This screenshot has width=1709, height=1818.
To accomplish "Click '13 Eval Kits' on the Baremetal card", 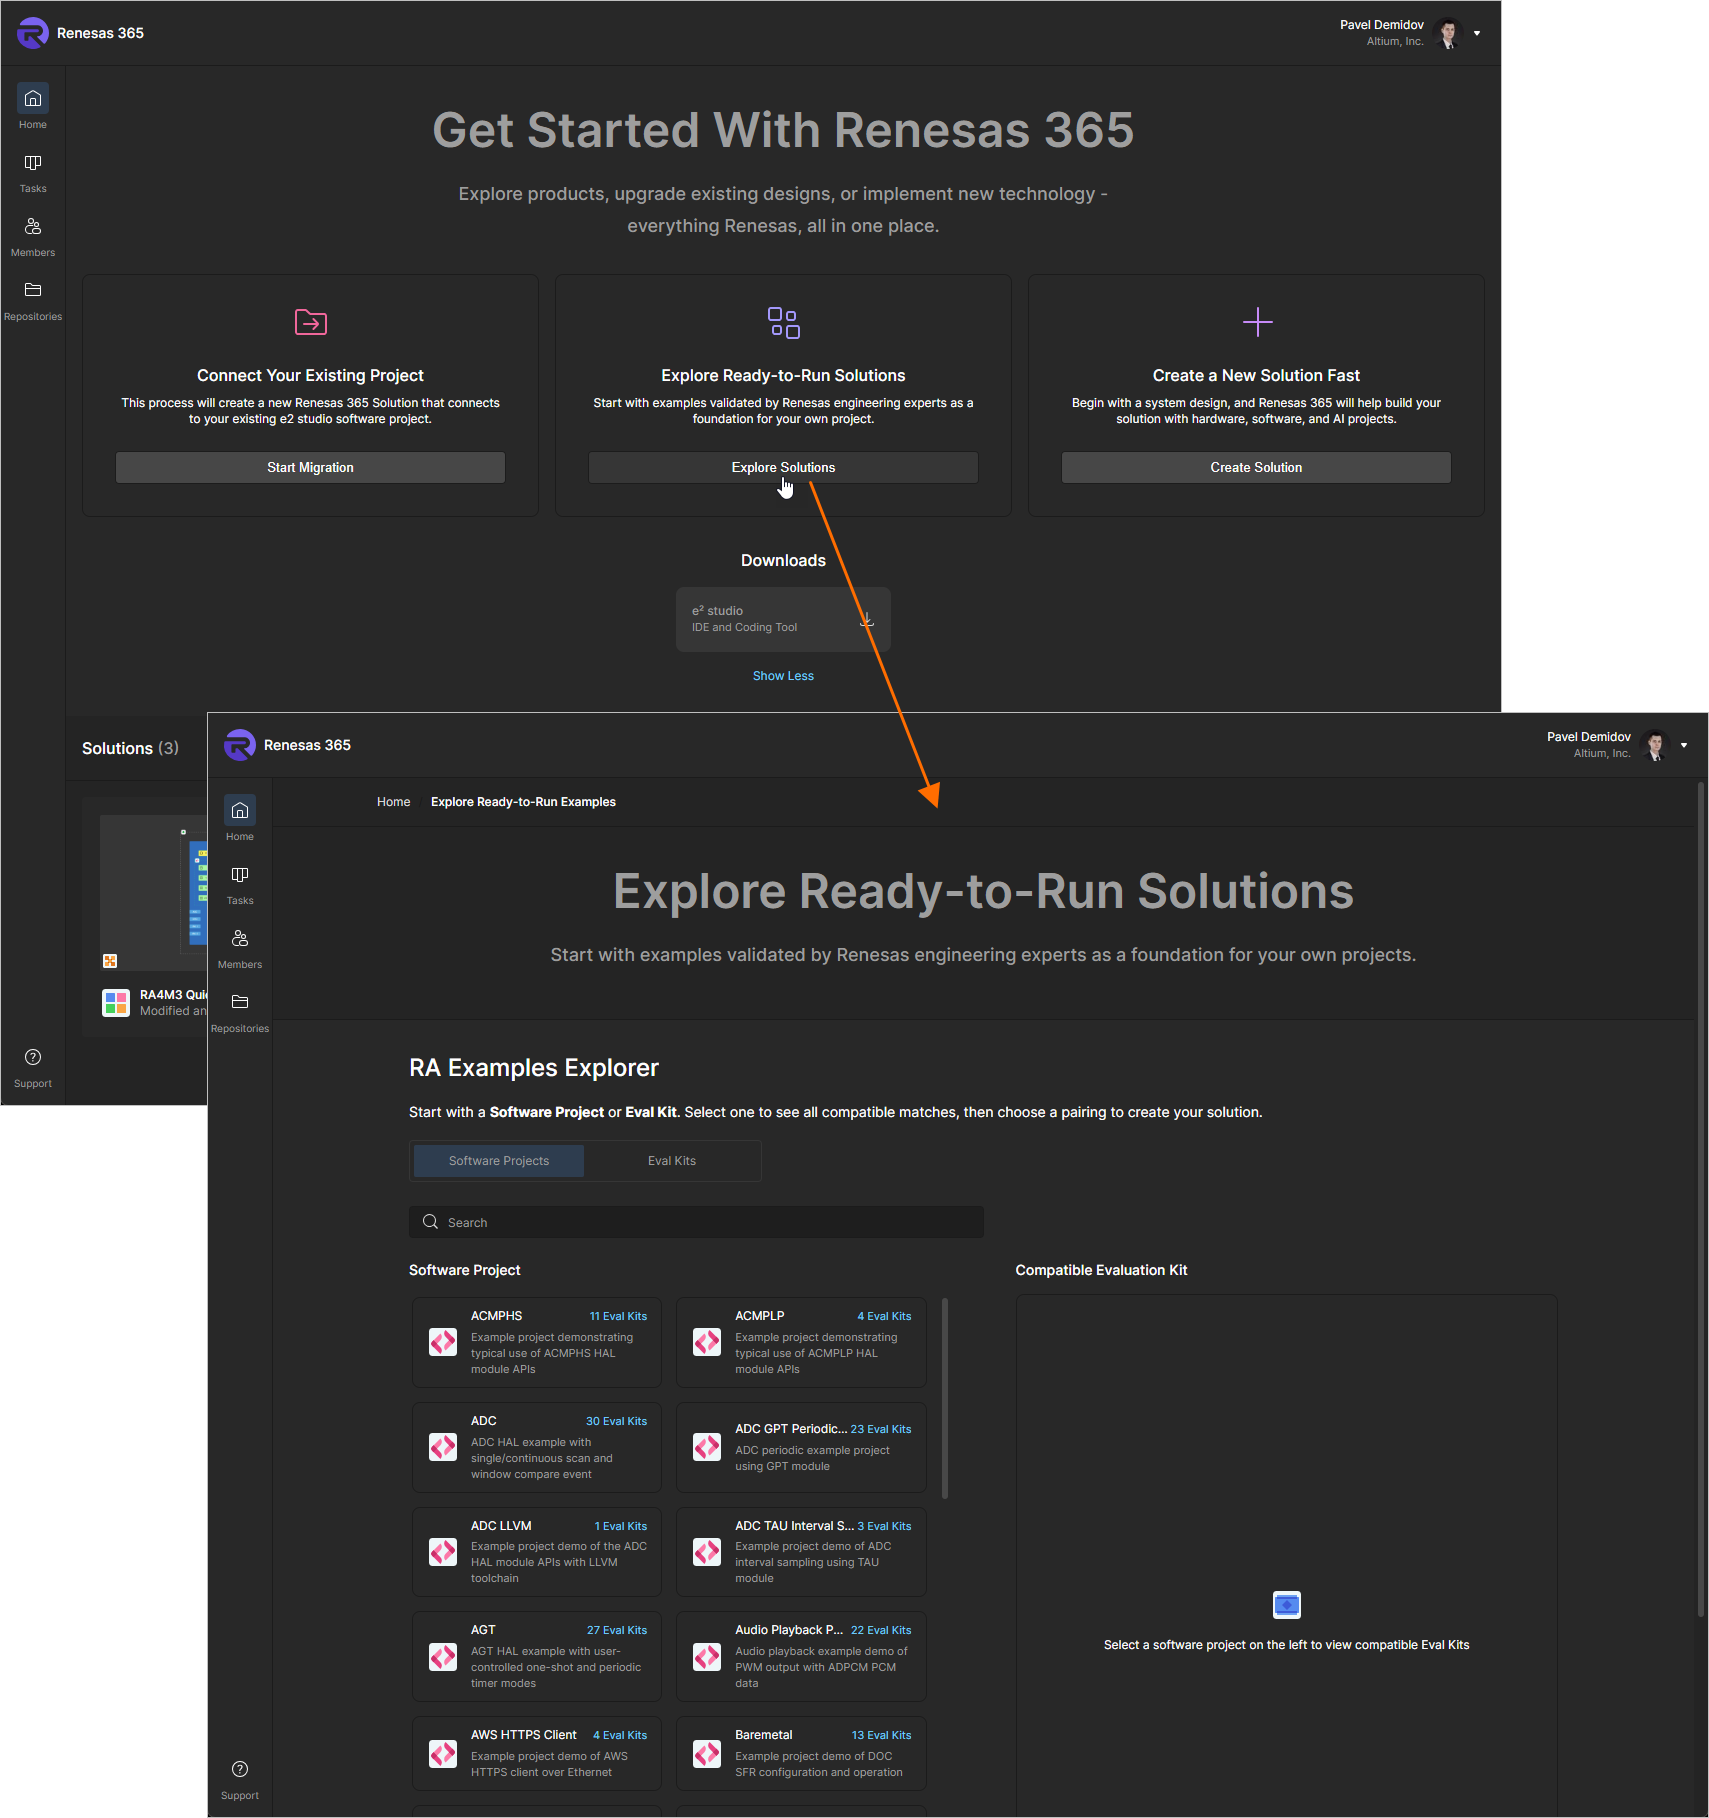I will coord(881,1735).
